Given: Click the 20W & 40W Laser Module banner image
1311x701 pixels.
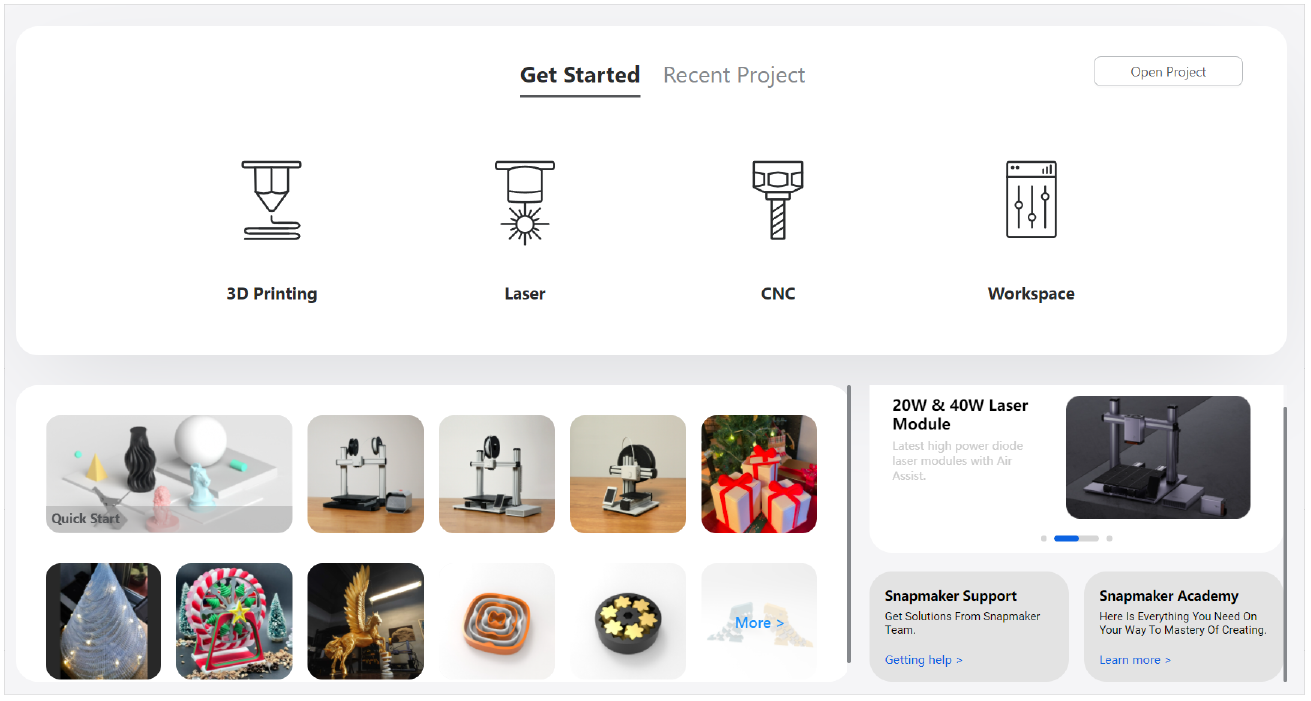Looking at the screenshot, I should coord(1157,457).
